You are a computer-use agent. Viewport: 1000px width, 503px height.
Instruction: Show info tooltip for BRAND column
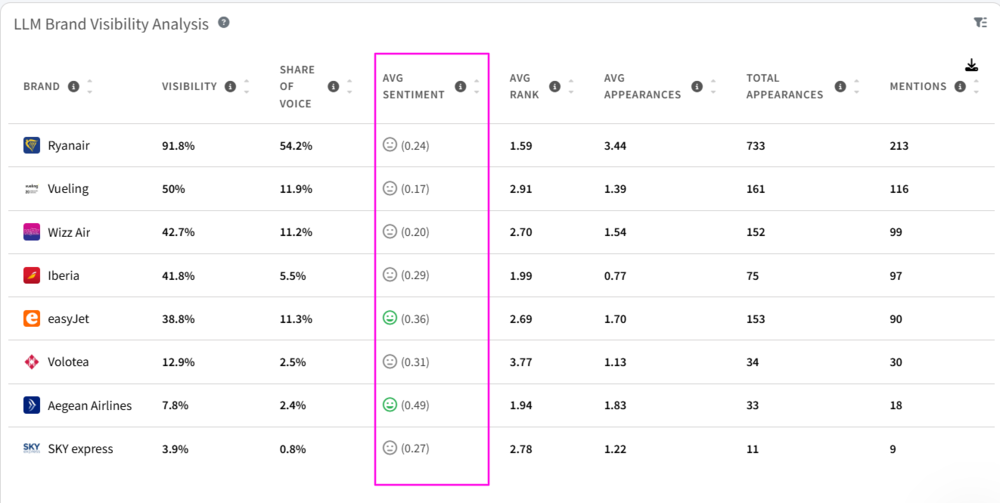(x=74, y=86)
